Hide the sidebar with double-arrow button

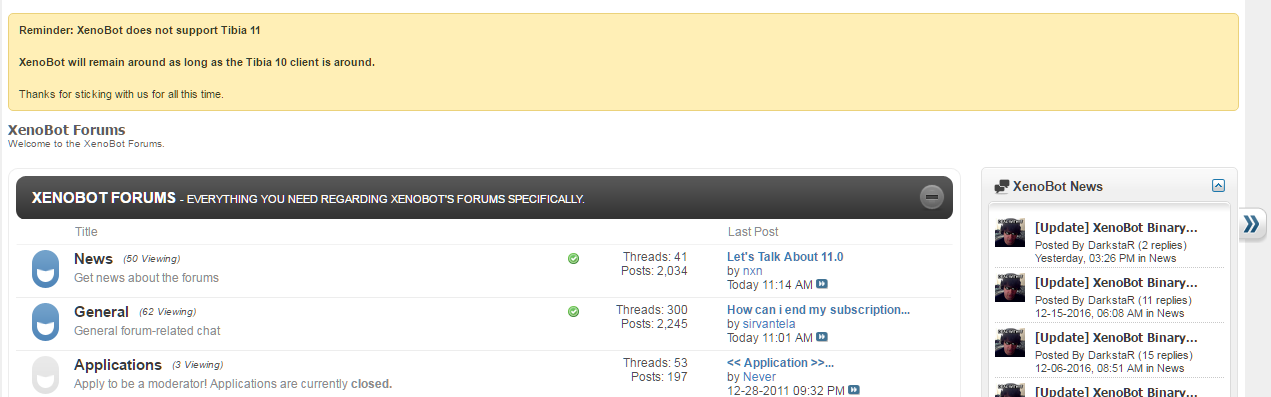(1252, 225)
